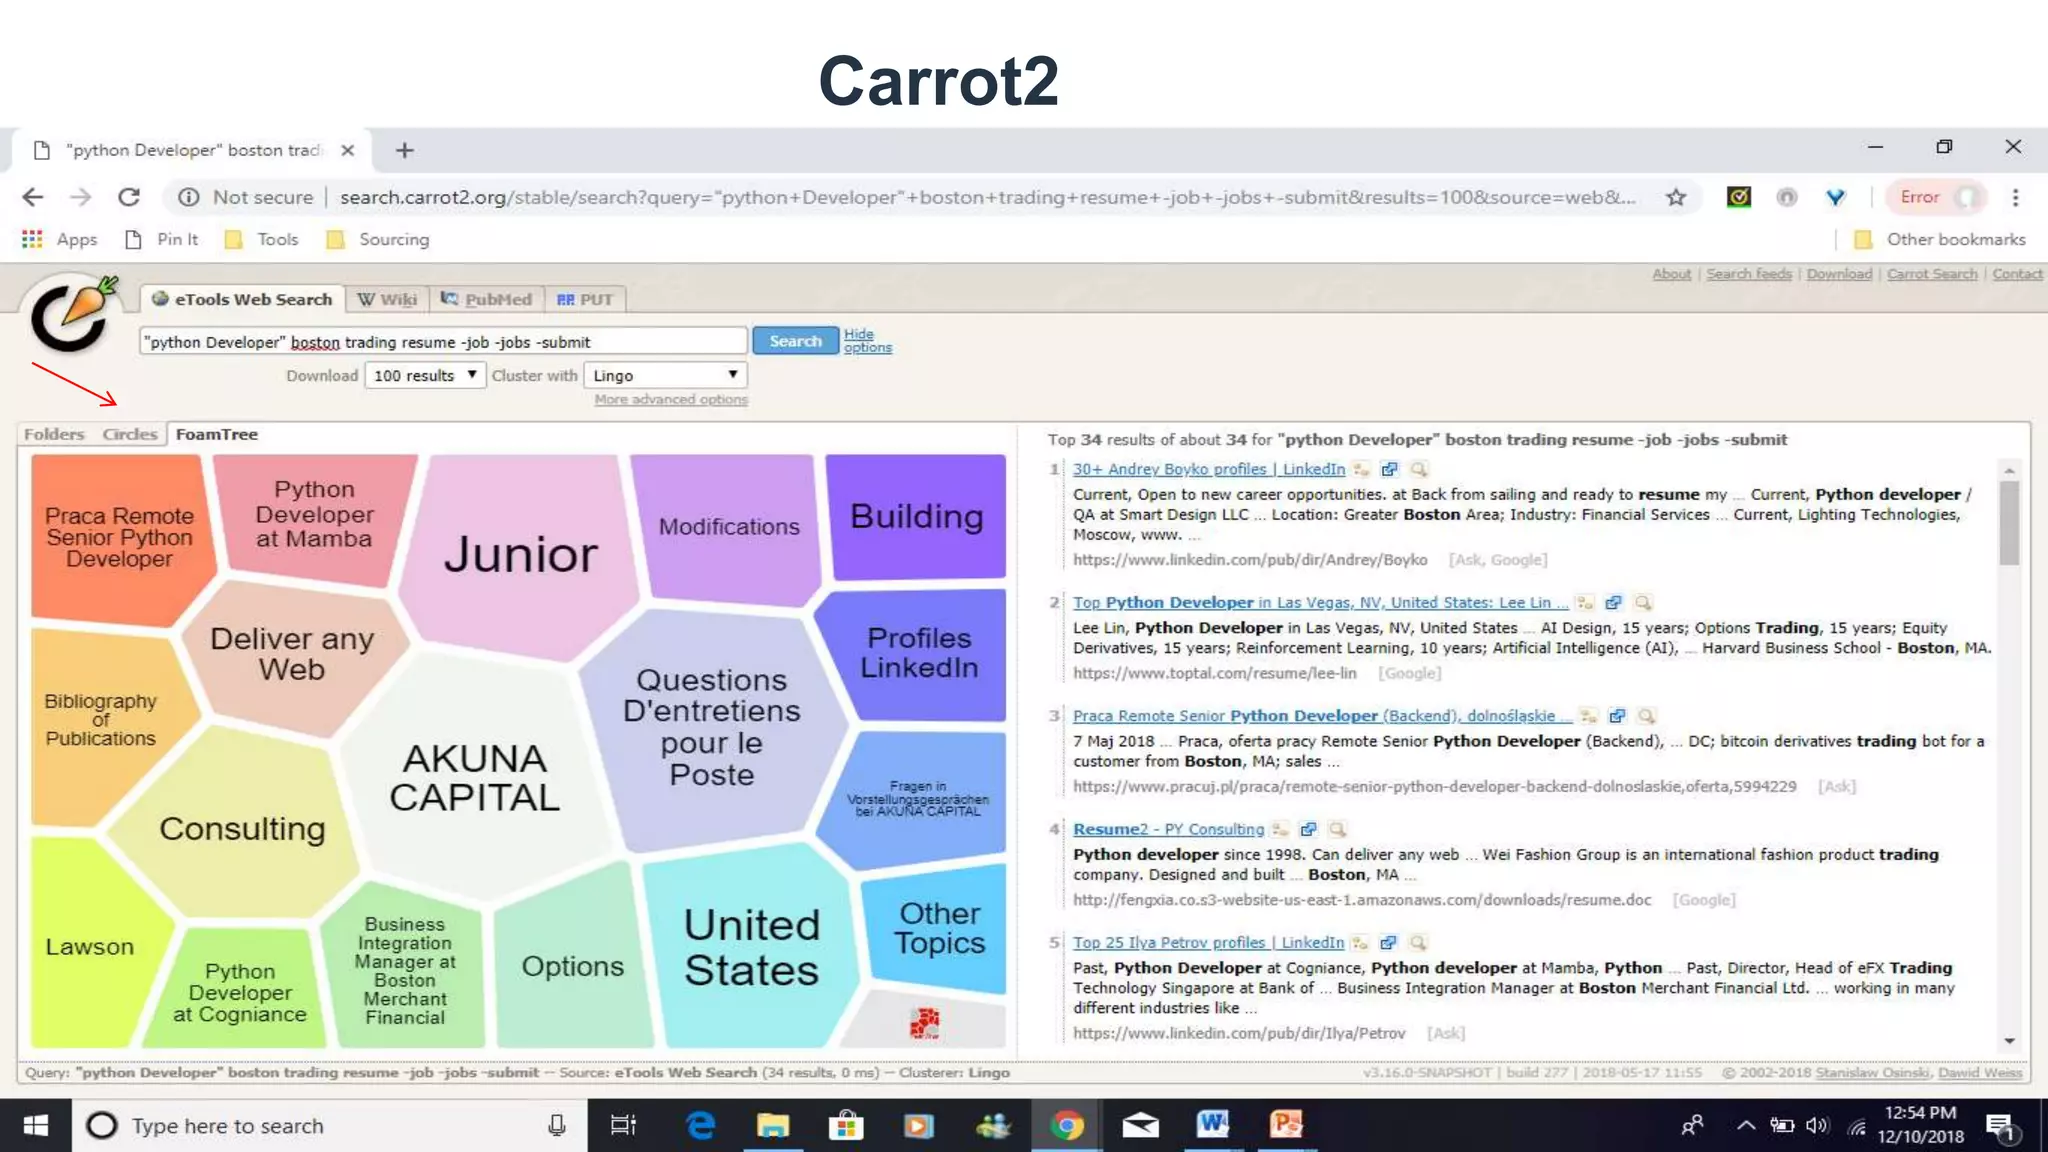Select the Building cluster cell
The height and width of the screenshot is (1152, 2048).
click(x=916, y=517)
